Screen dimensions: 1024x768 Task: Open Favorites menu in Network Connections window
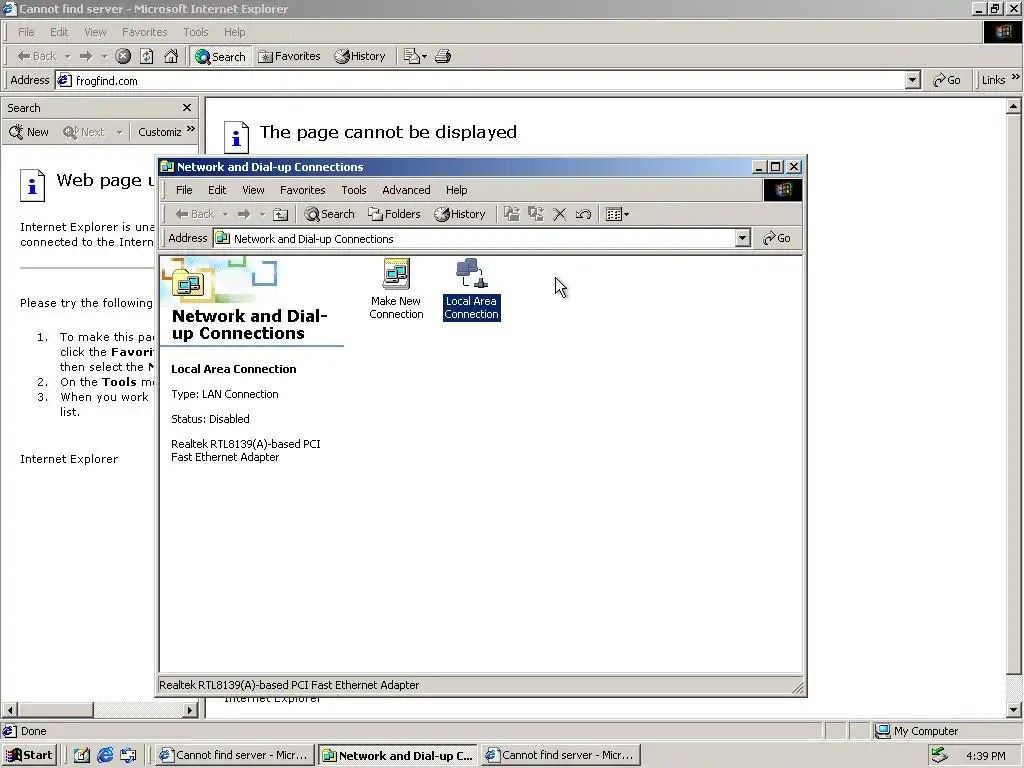pyautogui.click(x=302, y=190)
